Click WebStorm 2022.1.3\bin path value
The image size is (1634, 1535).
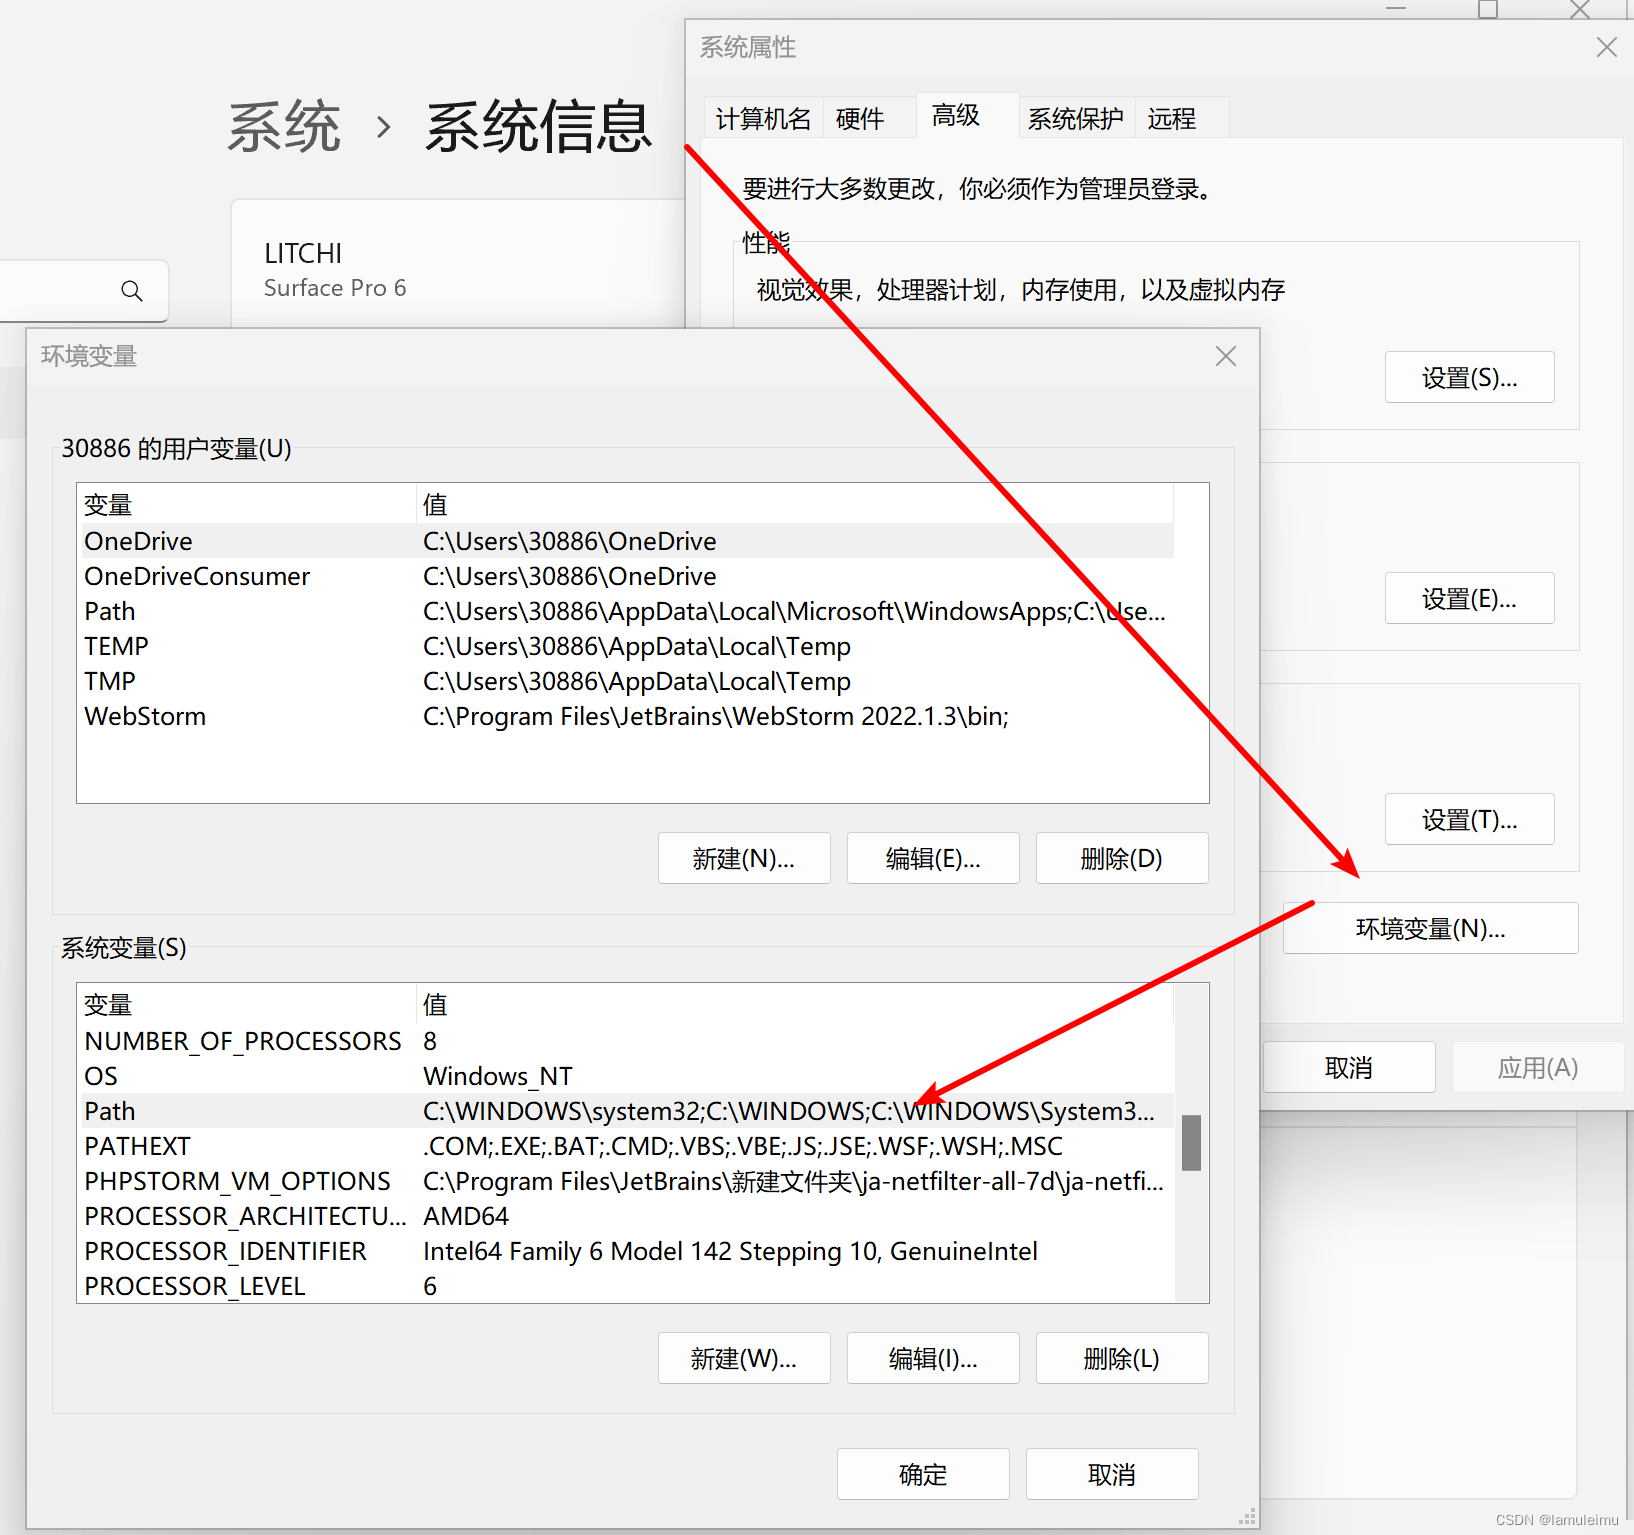point(716,716)
